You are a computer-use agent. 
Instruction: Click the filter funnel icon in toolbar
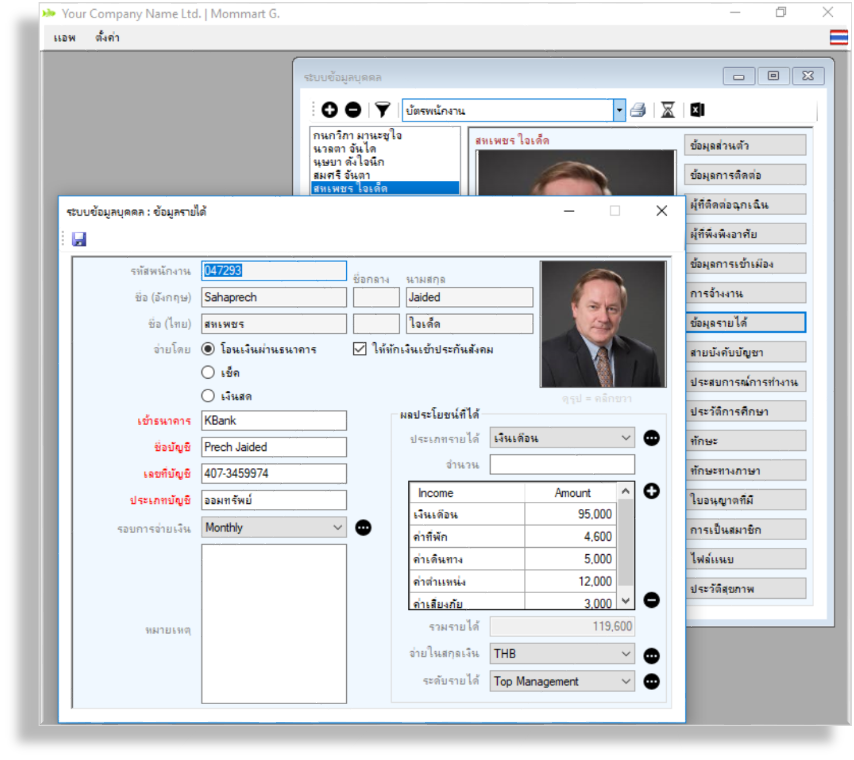click(382, 110)
